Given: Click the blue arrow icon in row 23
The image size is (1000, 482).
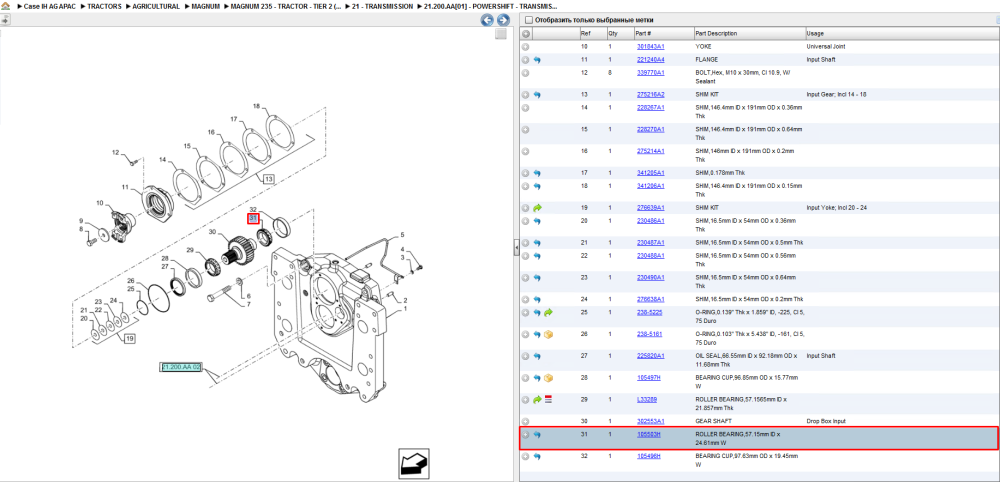Looking at the screenshot, I should point(537,278).
